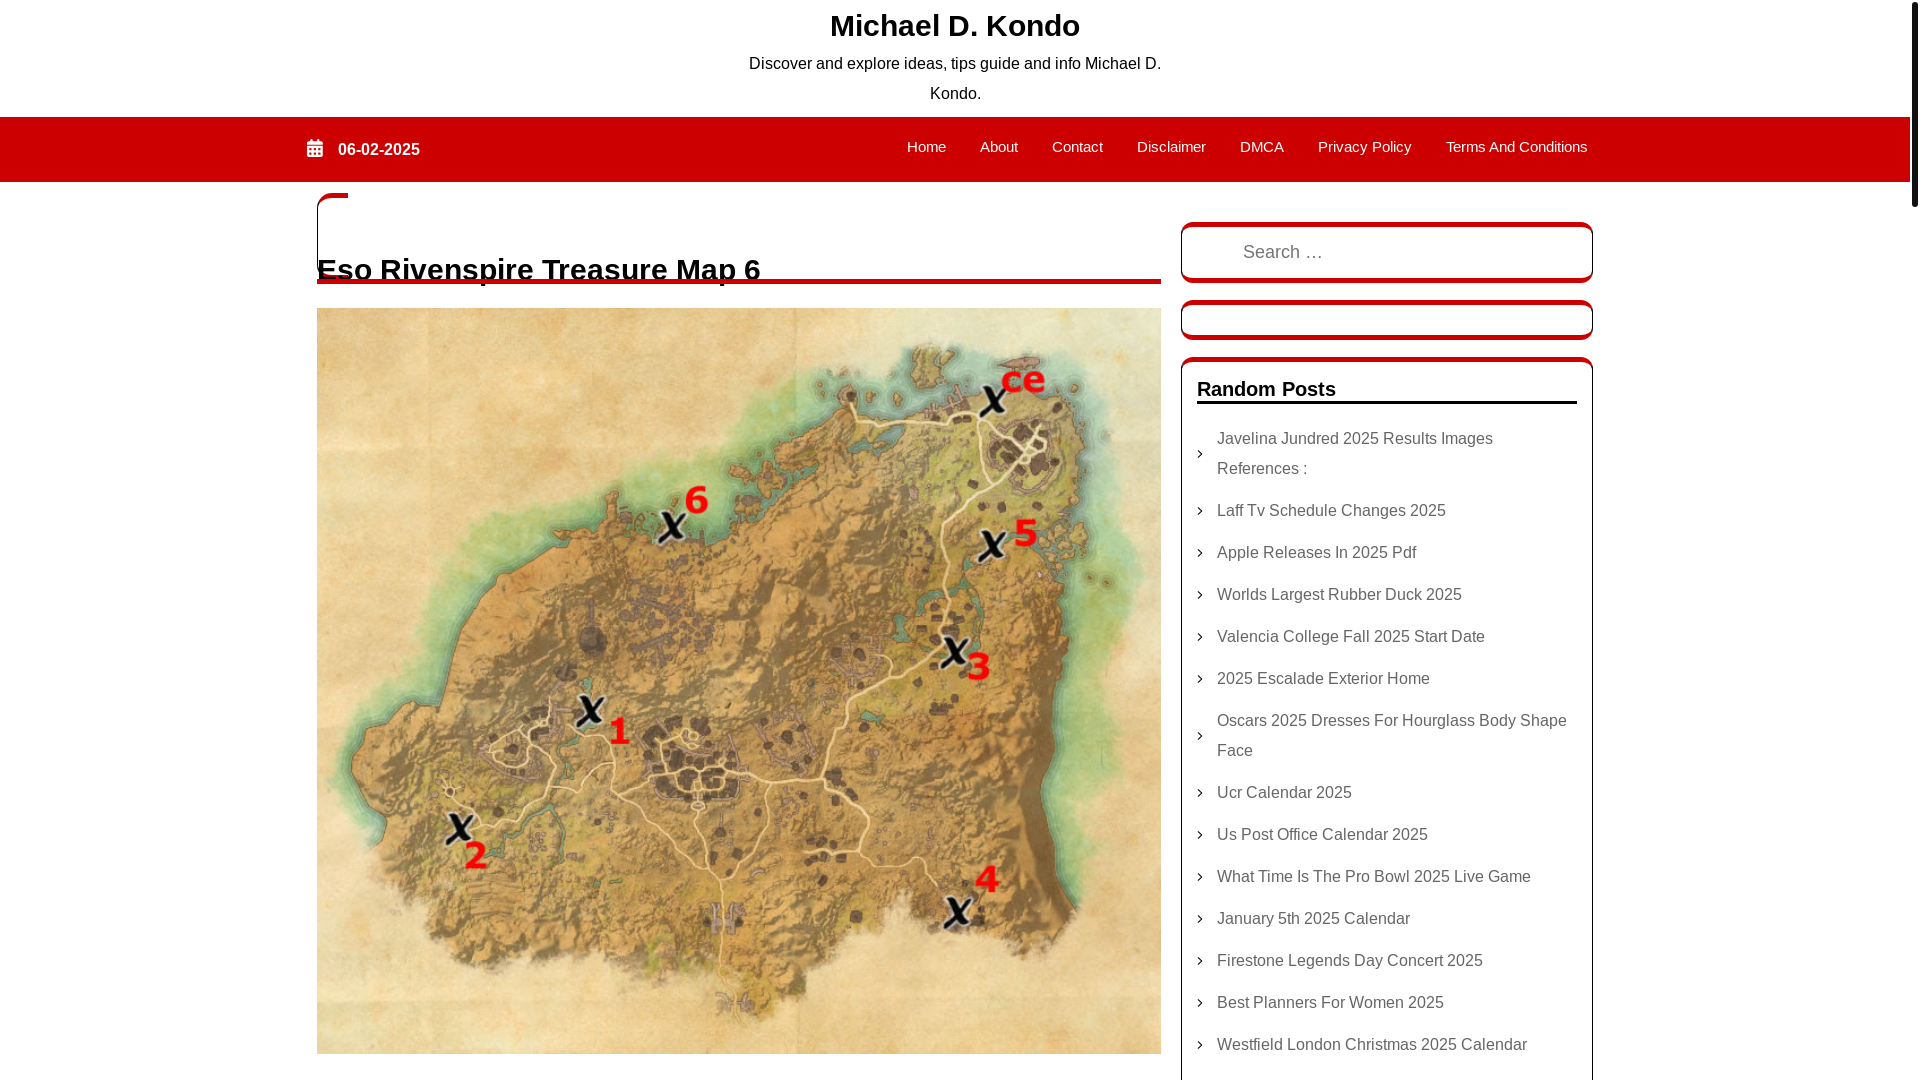The image size is (1920, 1080).
Task: Click the Random Posts heading
Action: (x=1266, y=389)
